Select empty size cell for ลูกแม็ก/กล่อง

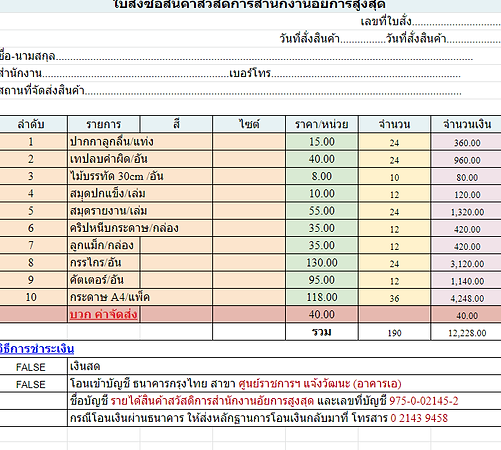(x=249, y=246)
